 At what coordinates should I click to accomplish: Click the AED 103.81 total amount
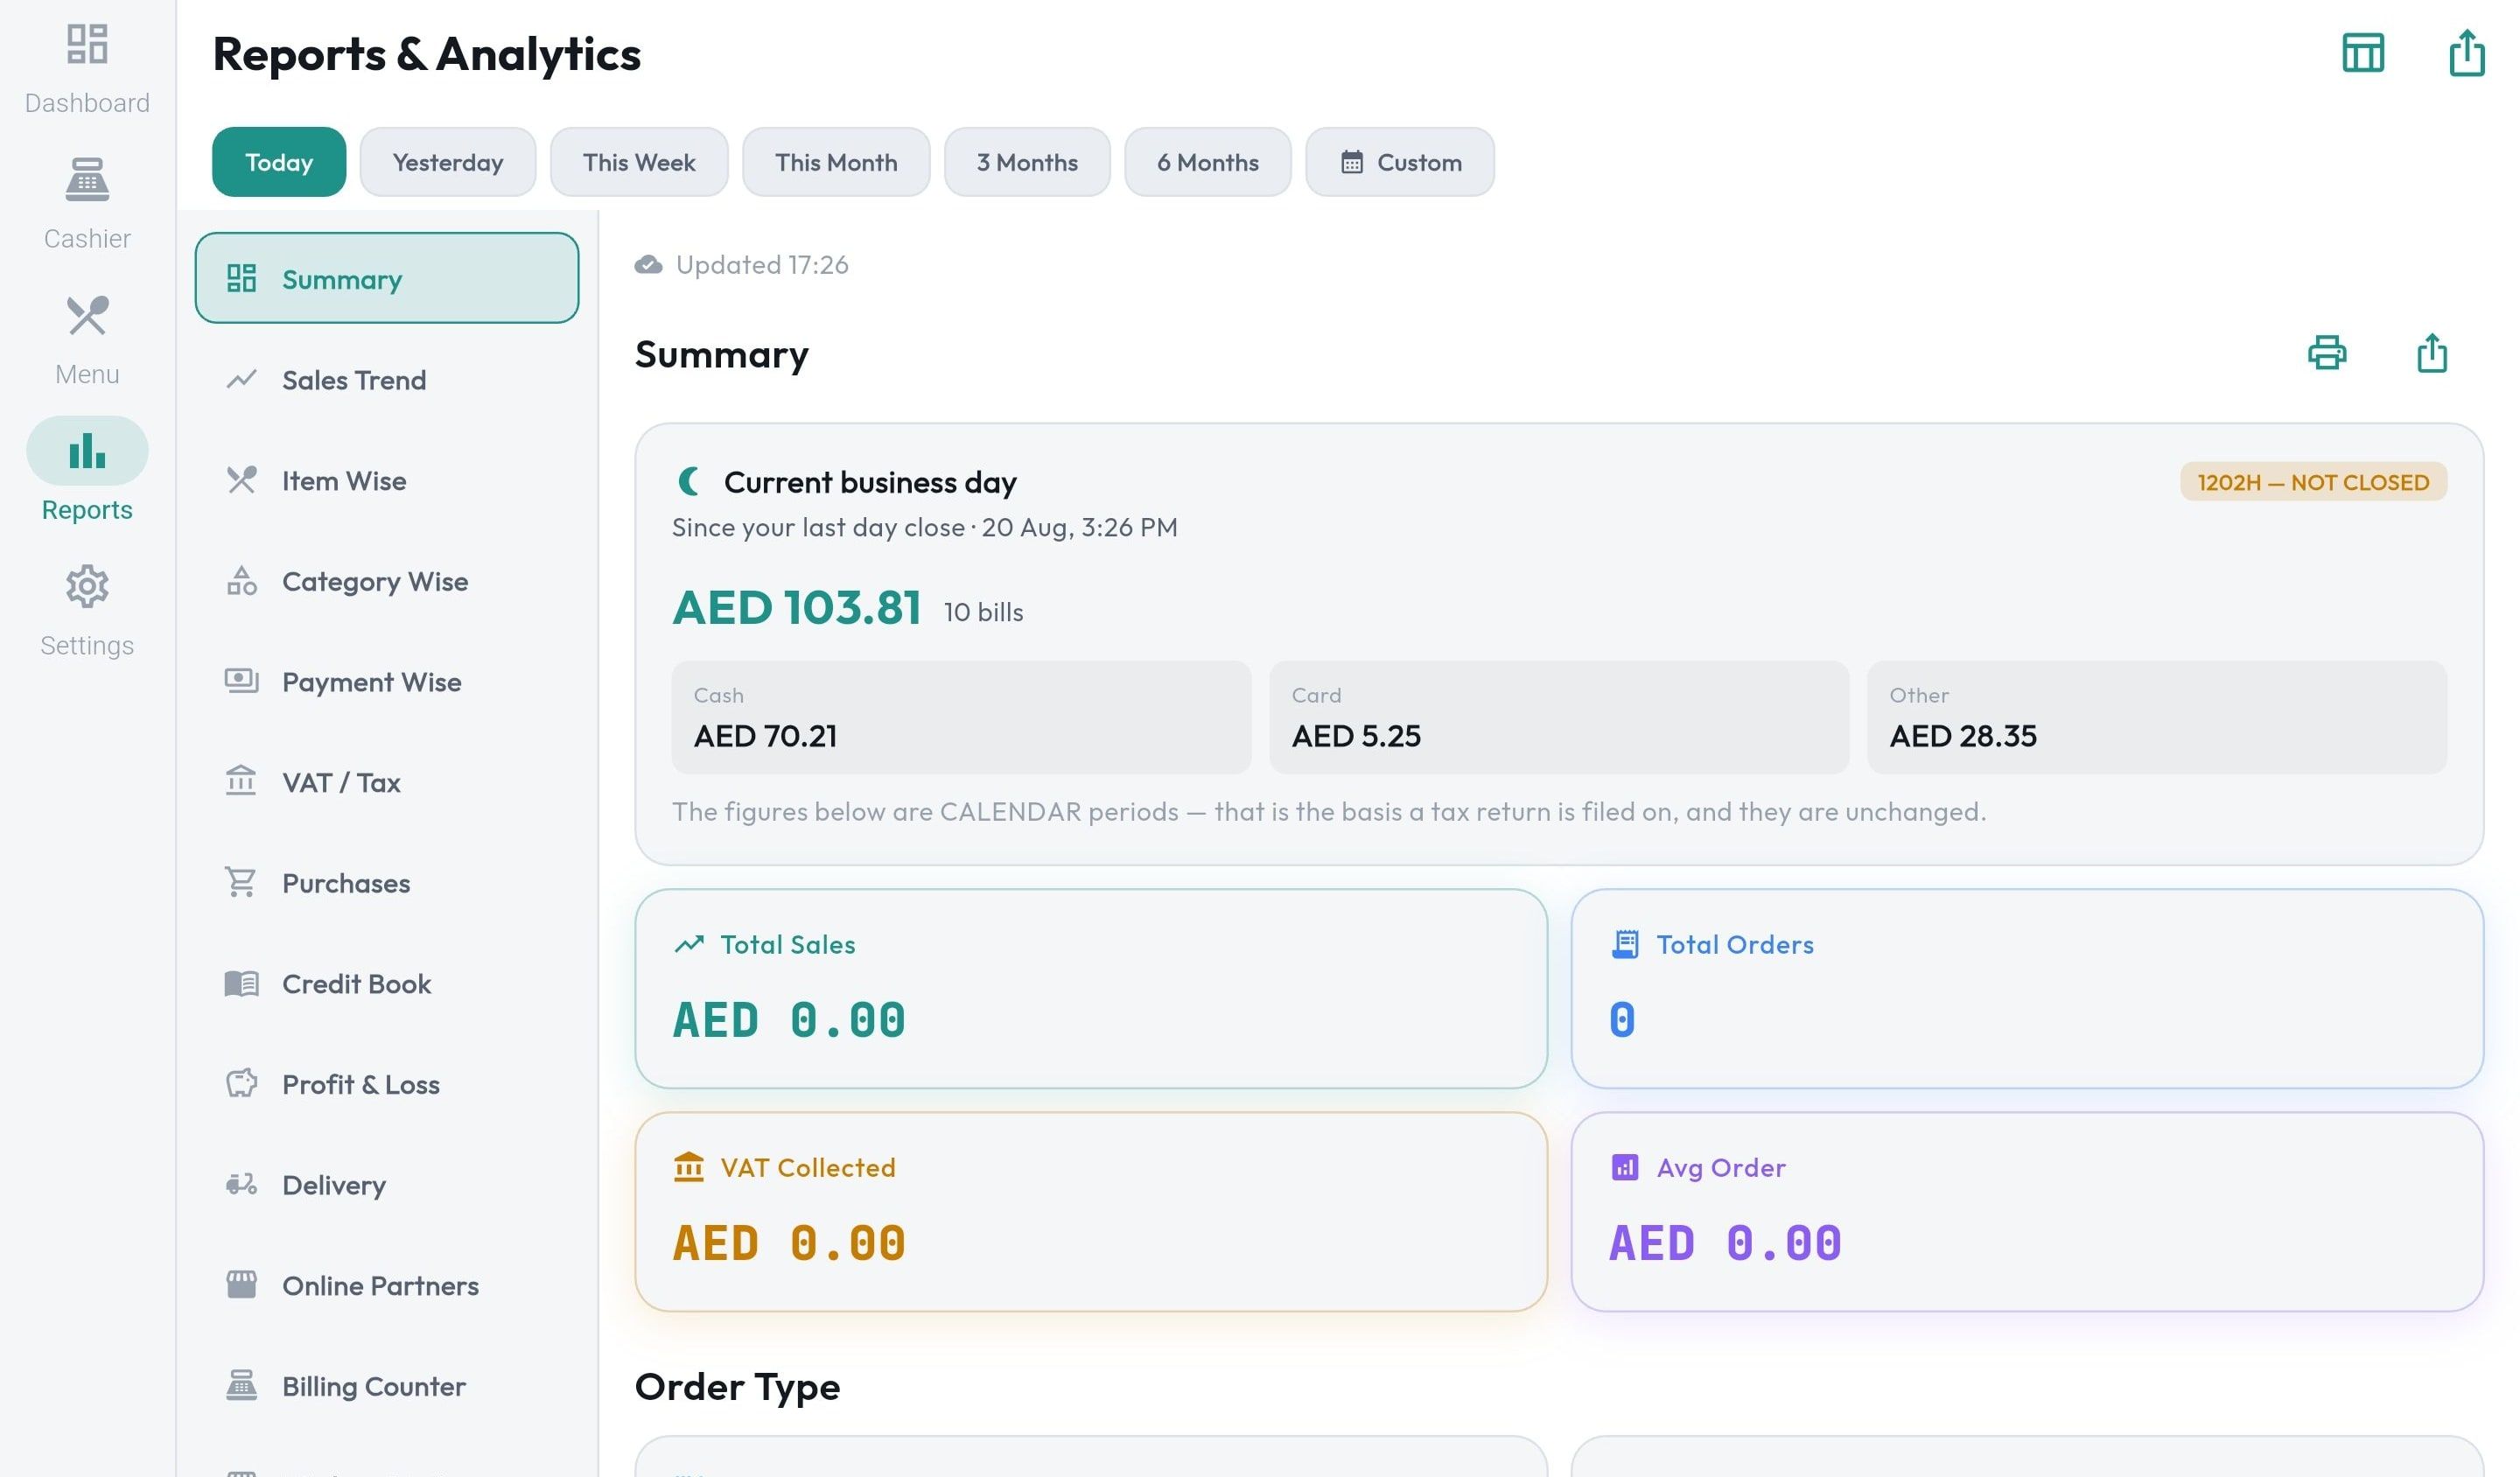pyautogui.click(x=797, y=607)
